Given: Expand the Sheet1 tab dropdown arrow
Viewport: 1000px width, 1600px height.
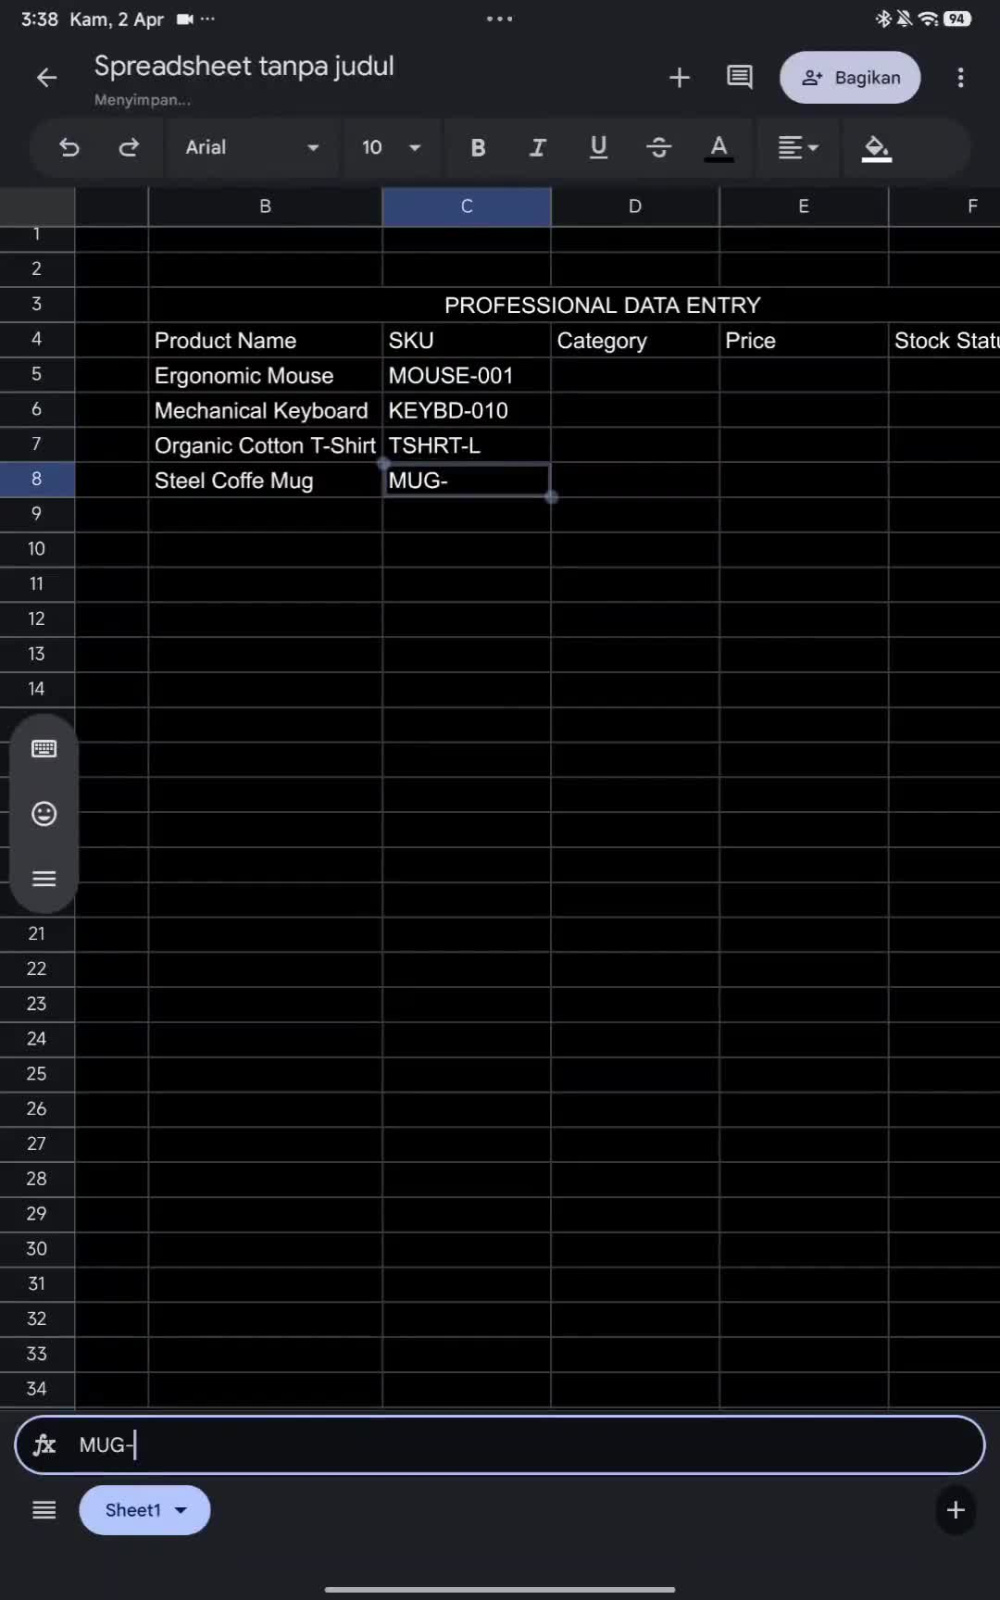Looking at the screenshot, I should point(181,1510).
